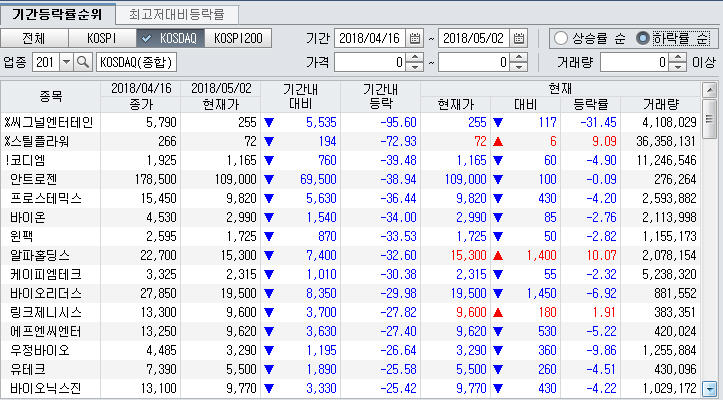This screenshot has height=400, width=723.
Task: Decrease the 거래량 stepper value
Action: [x=677, y=67]
